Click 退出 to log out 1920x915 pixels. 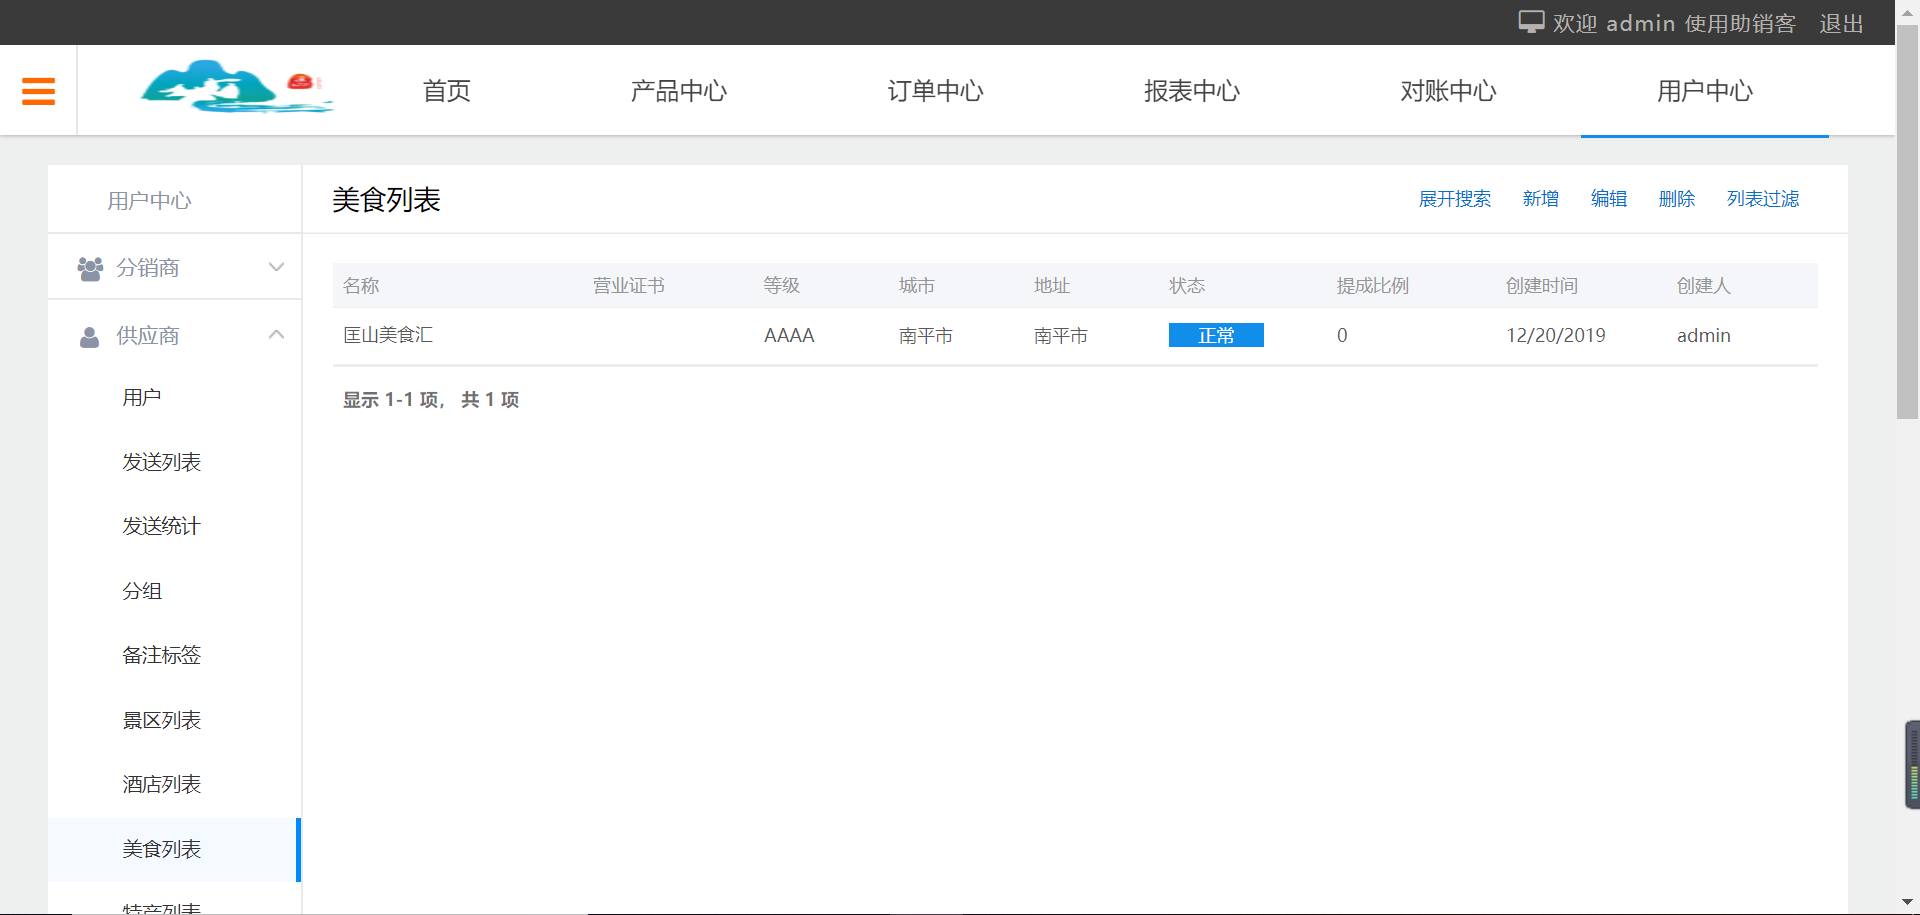(x=1841, y=23)
